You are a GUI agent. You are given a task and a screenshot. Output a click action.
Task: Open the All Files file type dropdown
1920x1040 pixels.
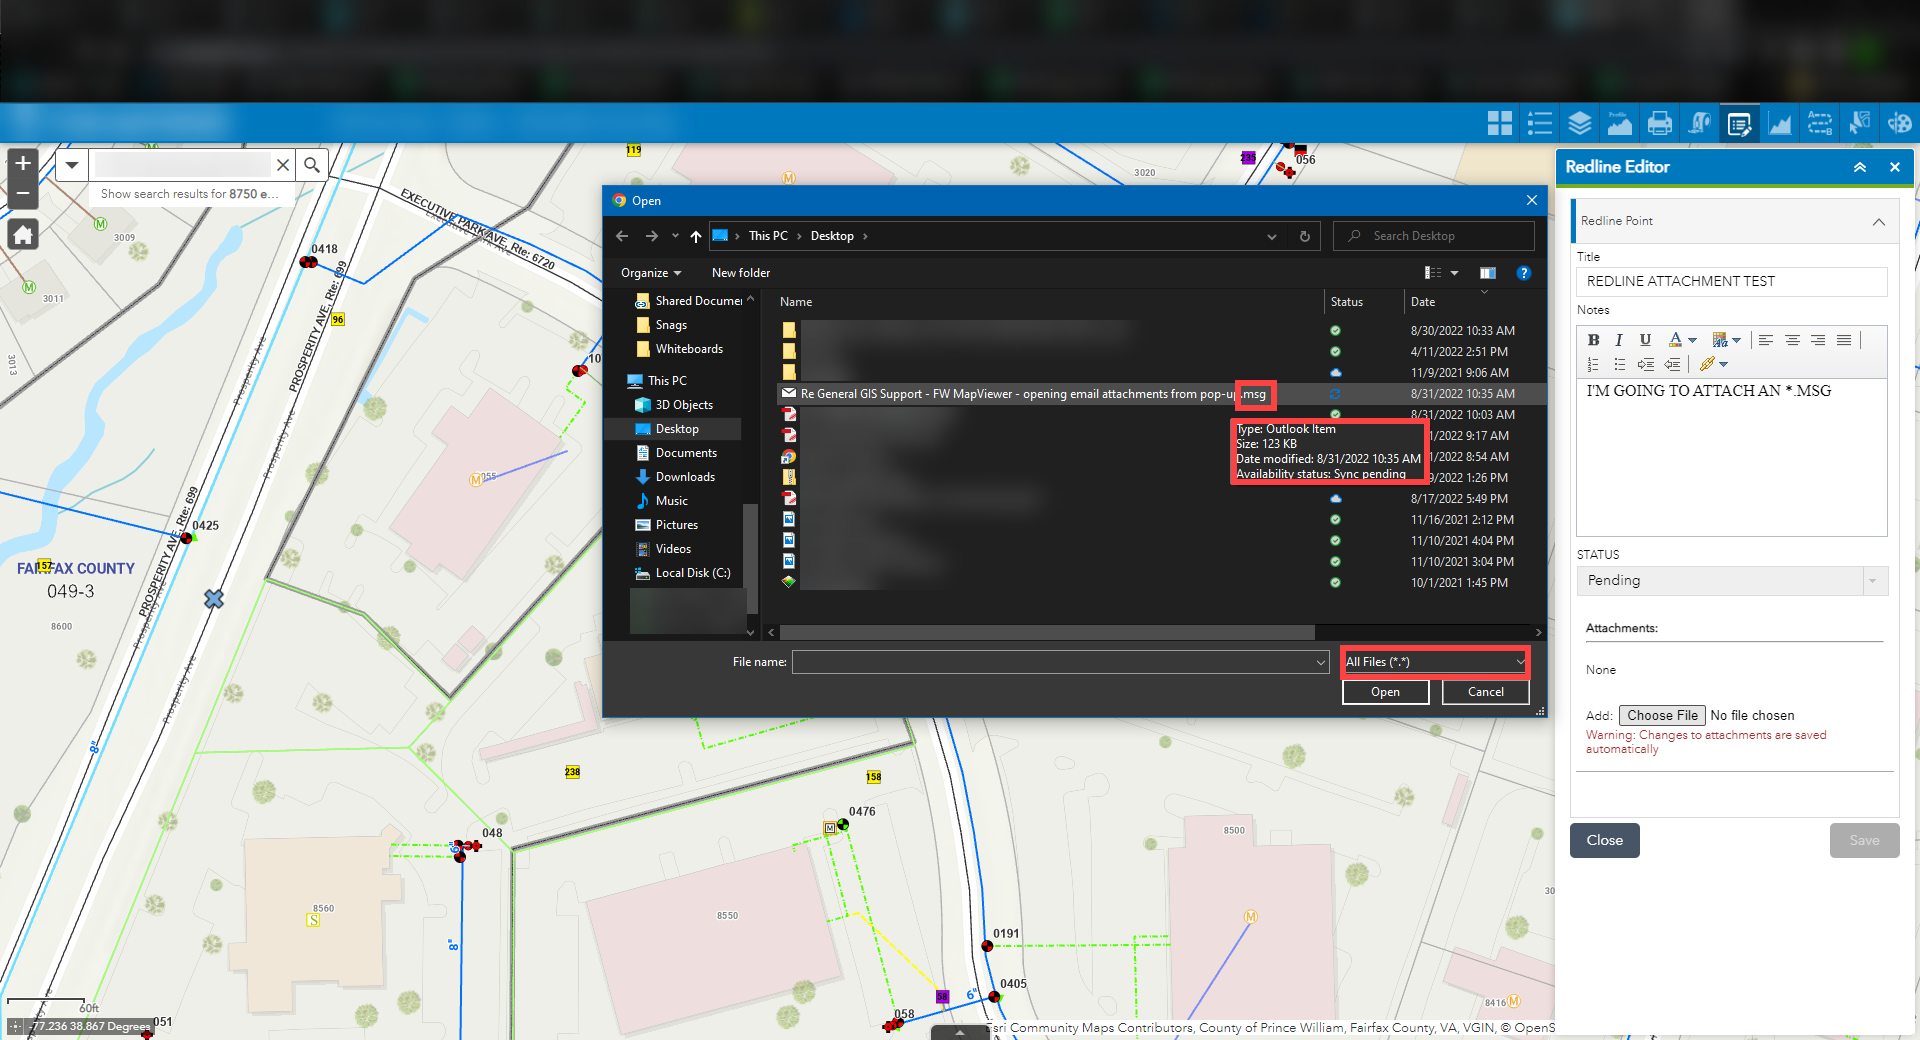tap(1434, 661)
